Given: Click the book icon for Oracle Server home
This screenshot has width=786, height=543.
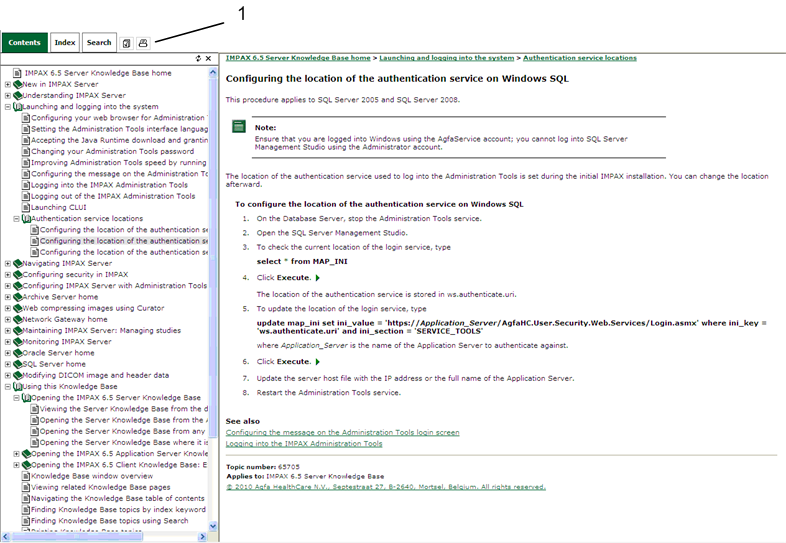Looking at the screenshot, I should point(18,353).
